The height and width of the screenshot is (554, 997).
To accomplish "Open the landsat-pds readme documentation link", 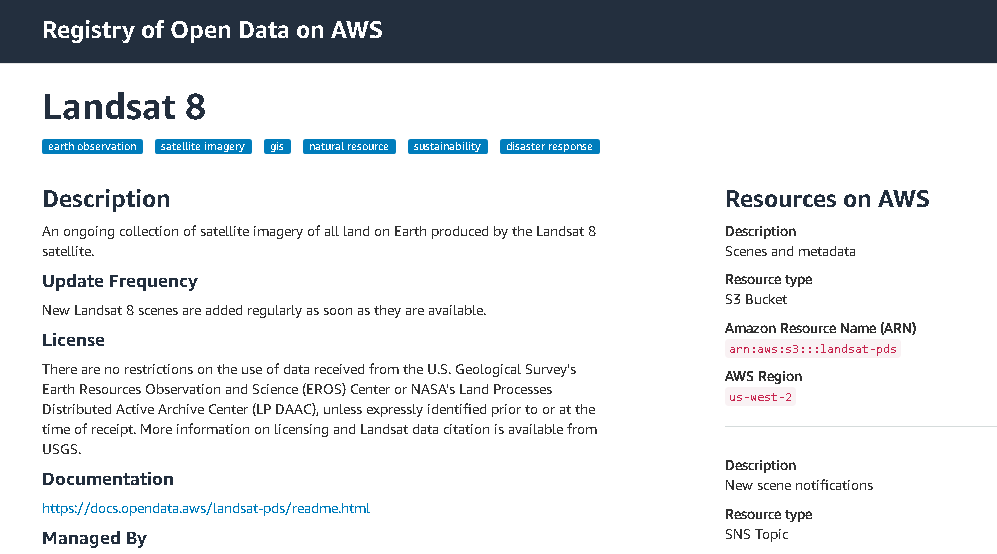I will tap(206, 509).
